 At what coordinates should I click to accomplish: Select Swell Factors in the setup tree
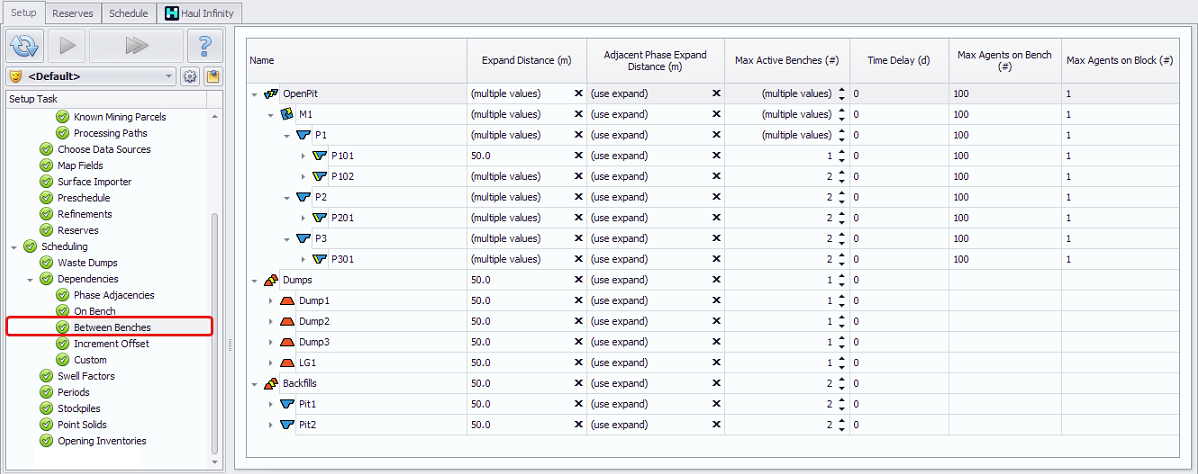[x=86, y=376]
